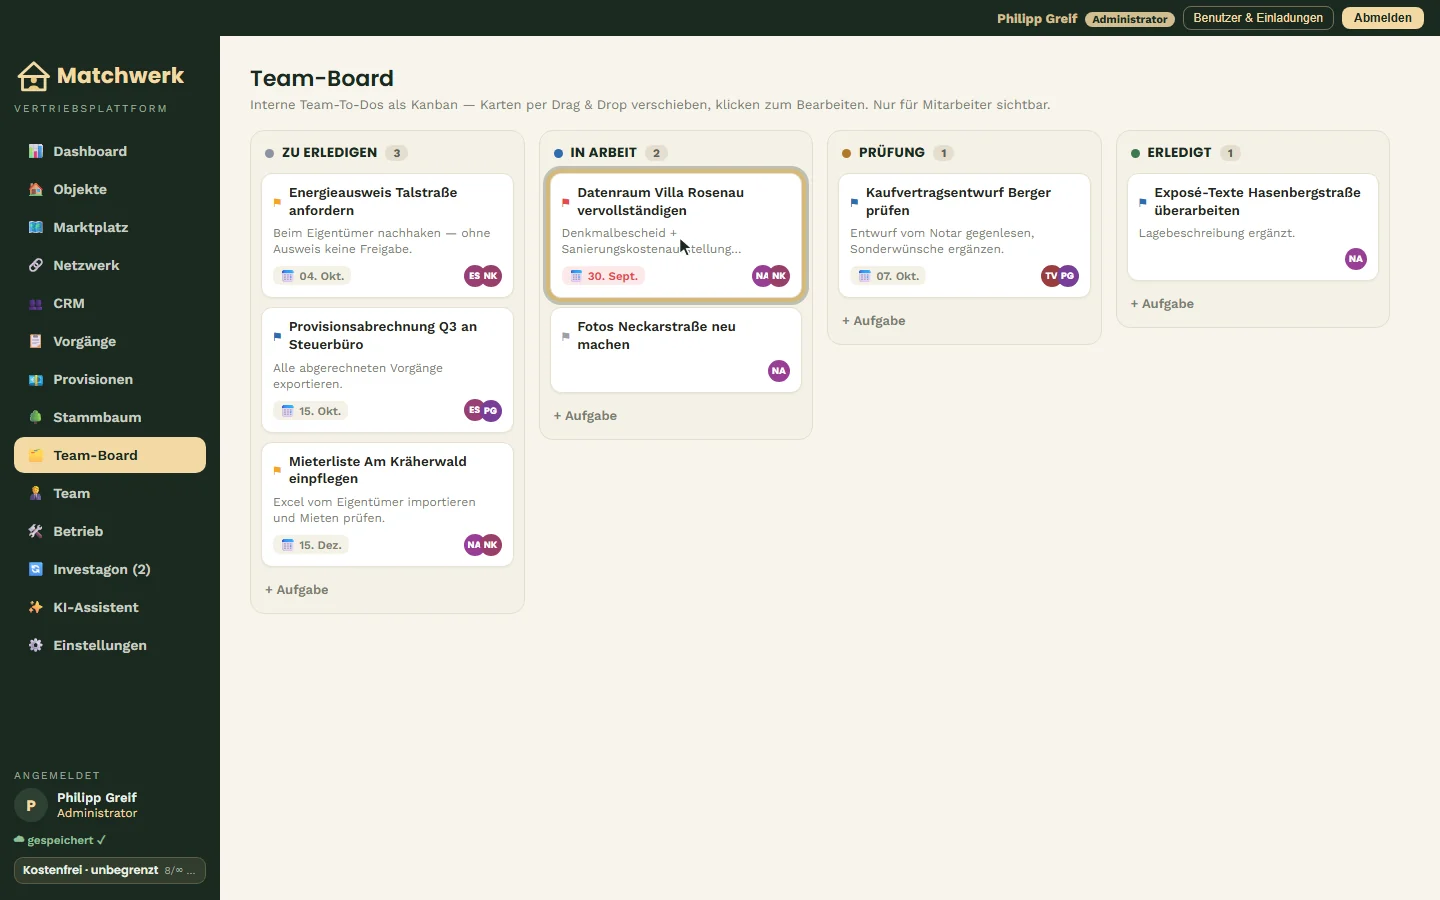This screenshot has width=1440, height=900.
Task: Click the Einstellungen gear icon
Action: point(36,645)
